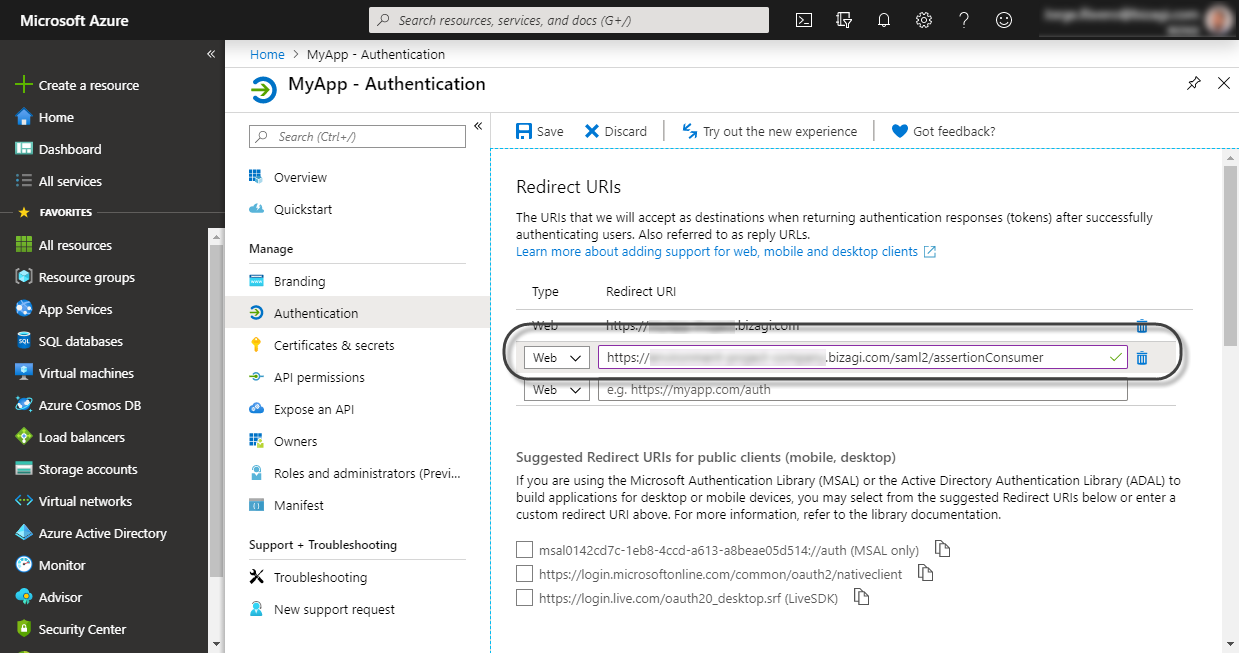Delete the first bizagi.com redirect URI
This screenshot has height=653, width=1239.
[x=1141, y=326]
